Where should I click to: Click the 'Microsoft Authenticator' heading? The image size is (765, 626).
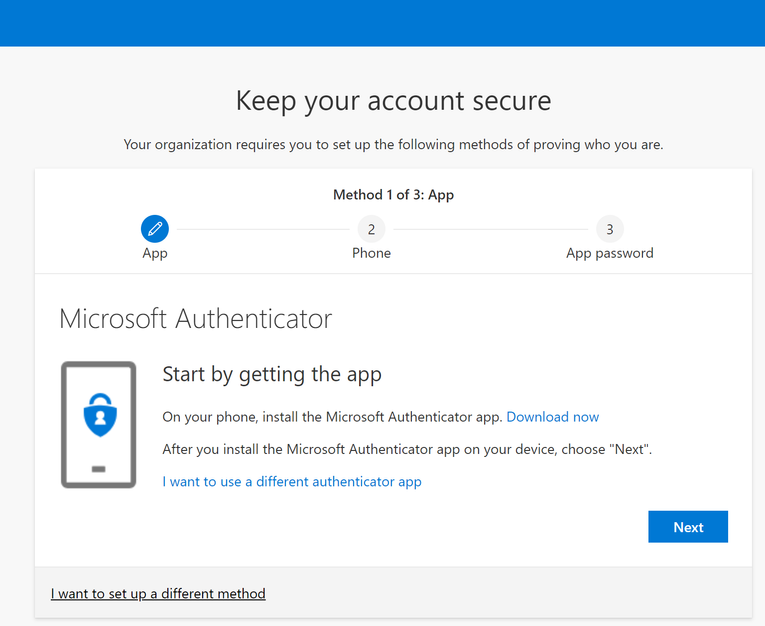(196, 319)
